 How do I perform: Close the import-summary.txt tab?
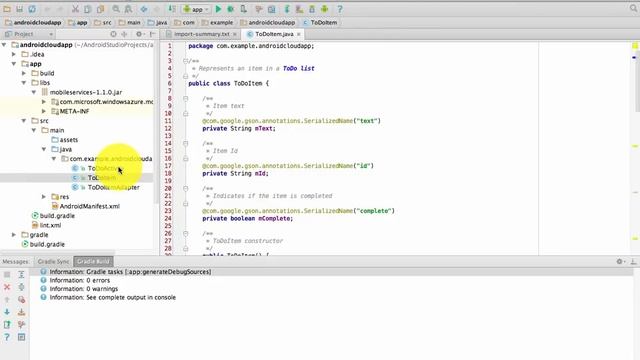click(x=235, y=34)
